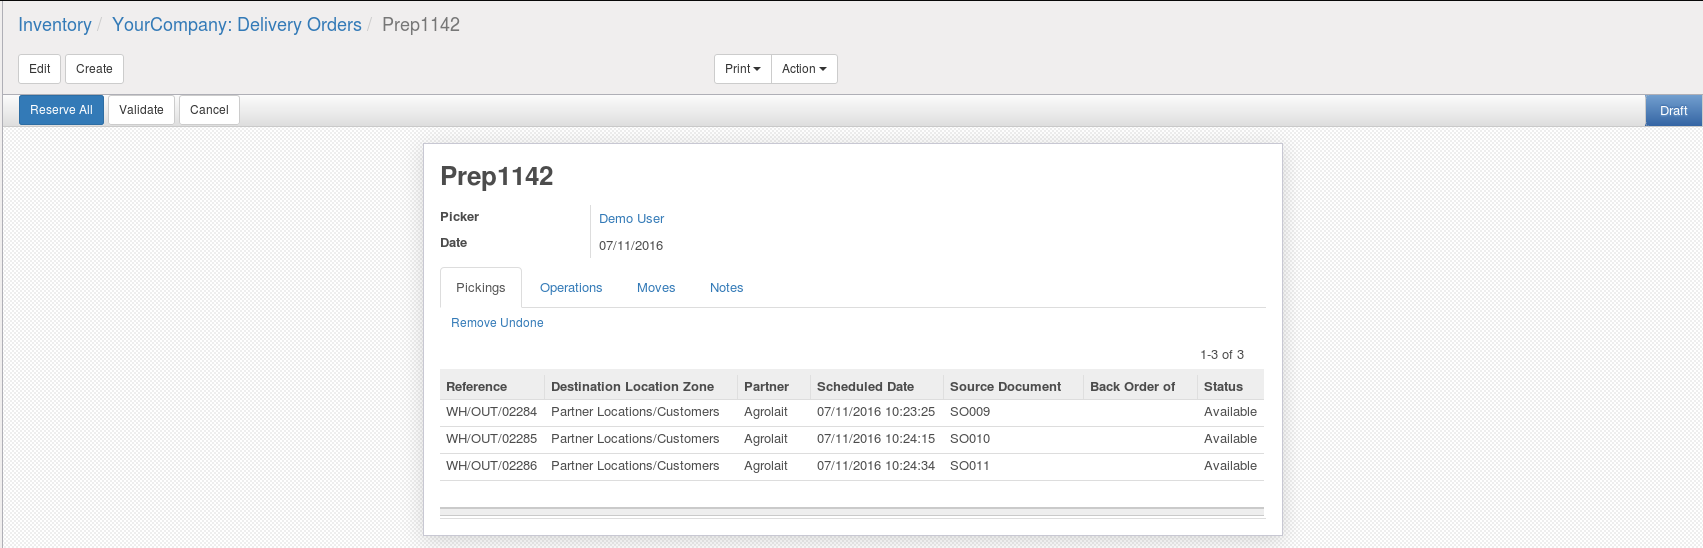1703x548 pixels.
Task: Open picking row WH/OUT/02284
Action: [491, 412]
